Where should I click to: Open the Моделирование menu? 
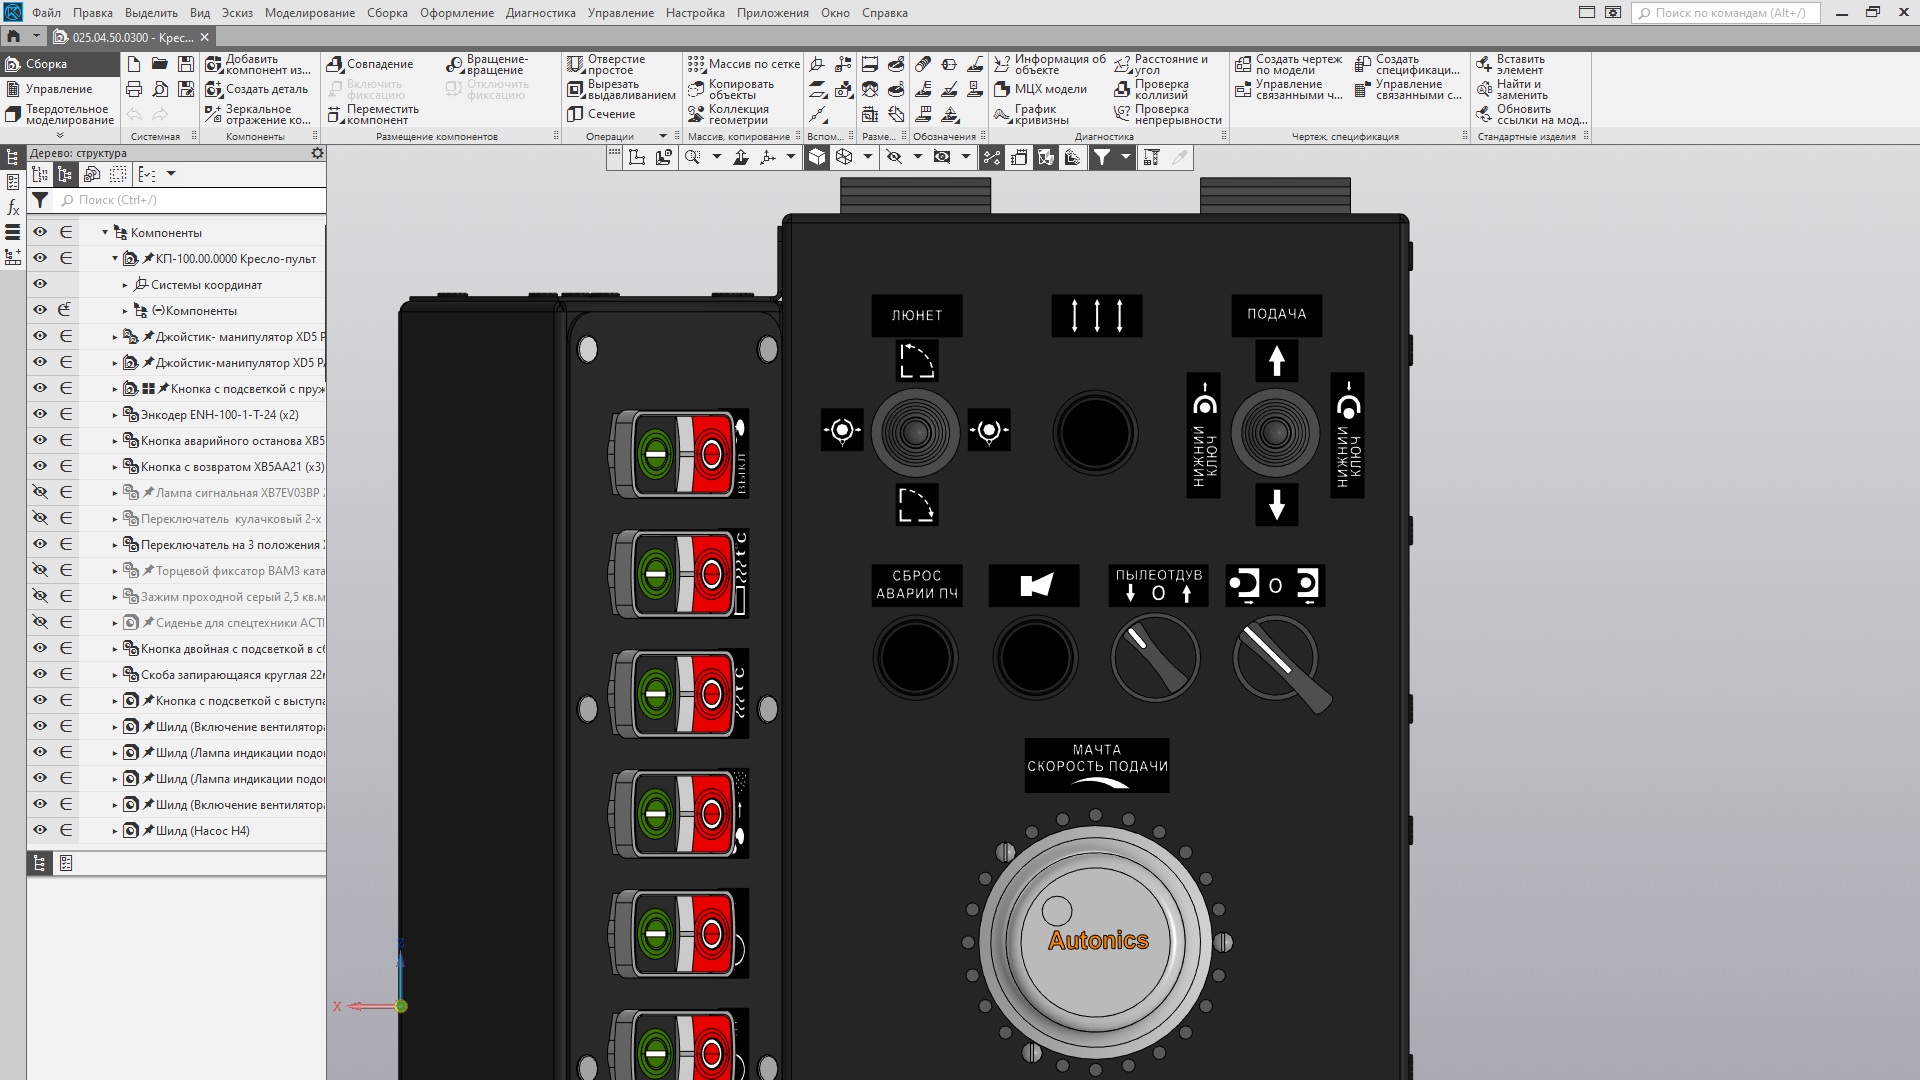(309, 13)
